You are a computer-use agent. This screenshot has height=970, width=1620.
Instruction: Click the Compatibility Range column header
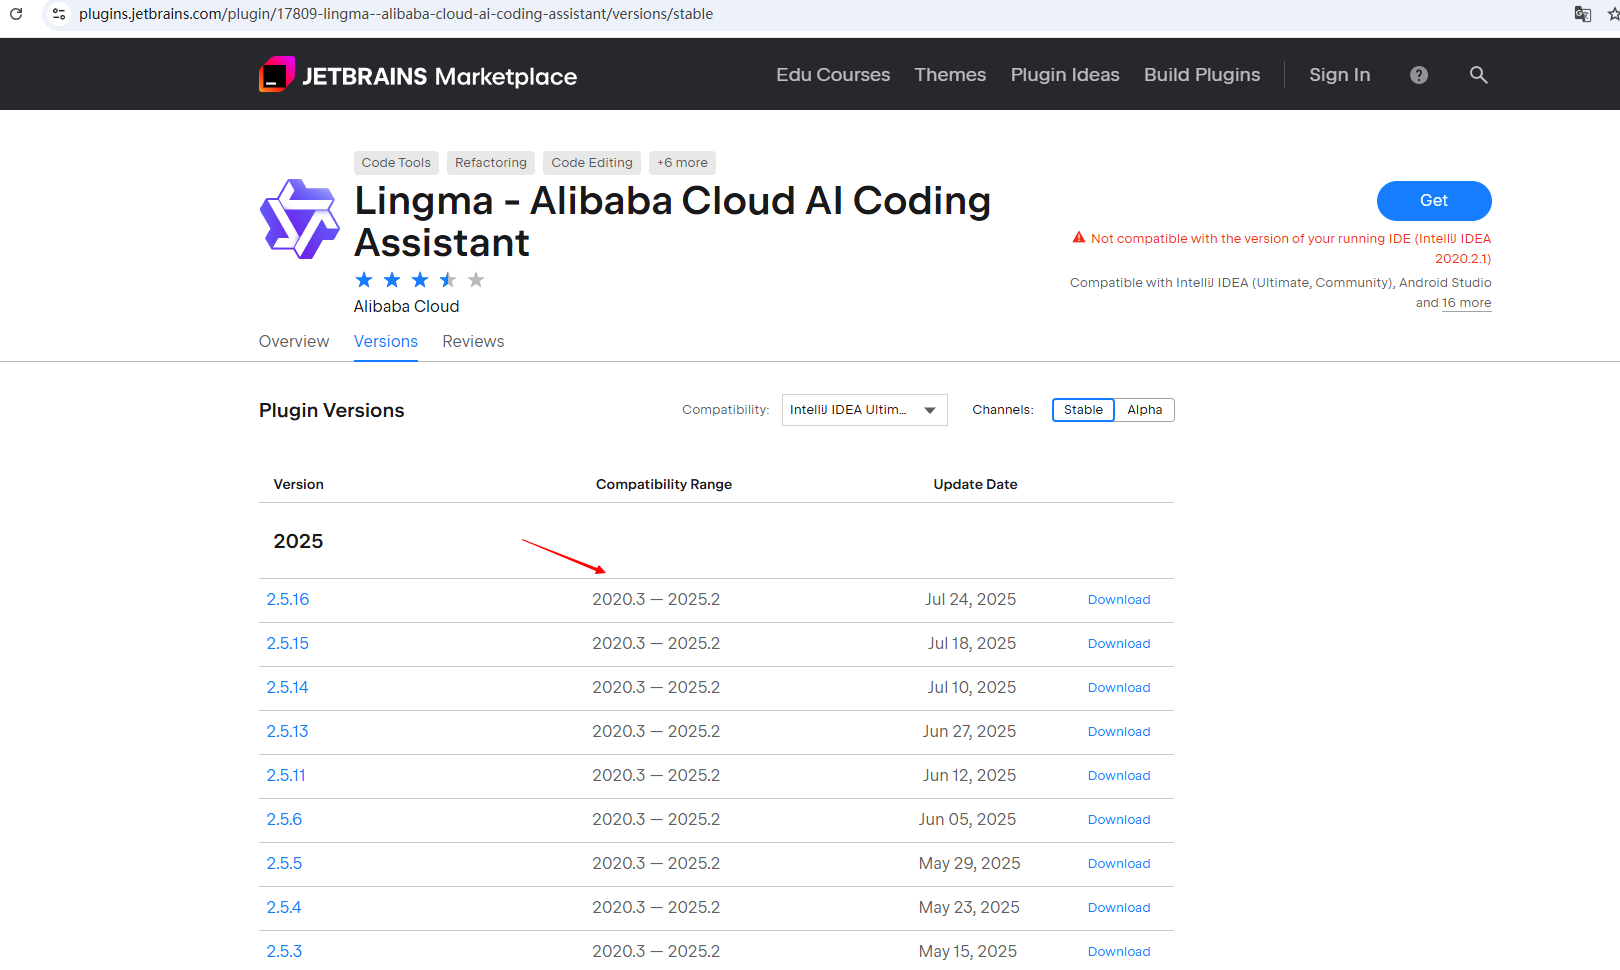click(664, 485)
